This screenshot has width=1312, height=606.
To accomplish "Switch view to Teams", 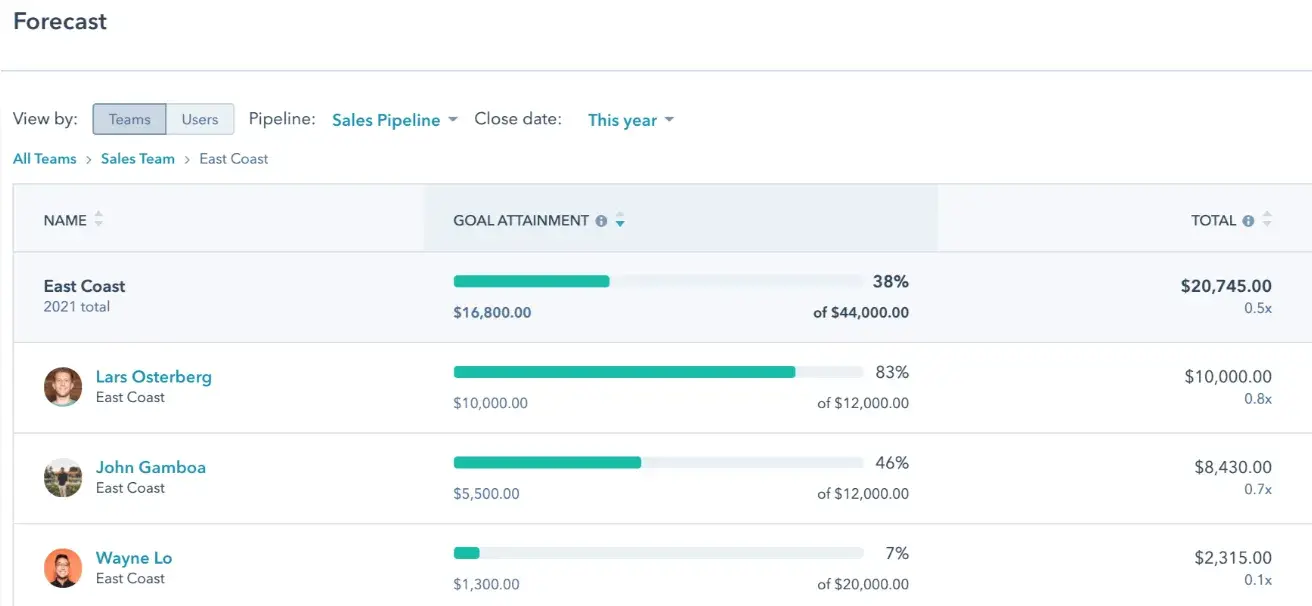I will point(130,119).
